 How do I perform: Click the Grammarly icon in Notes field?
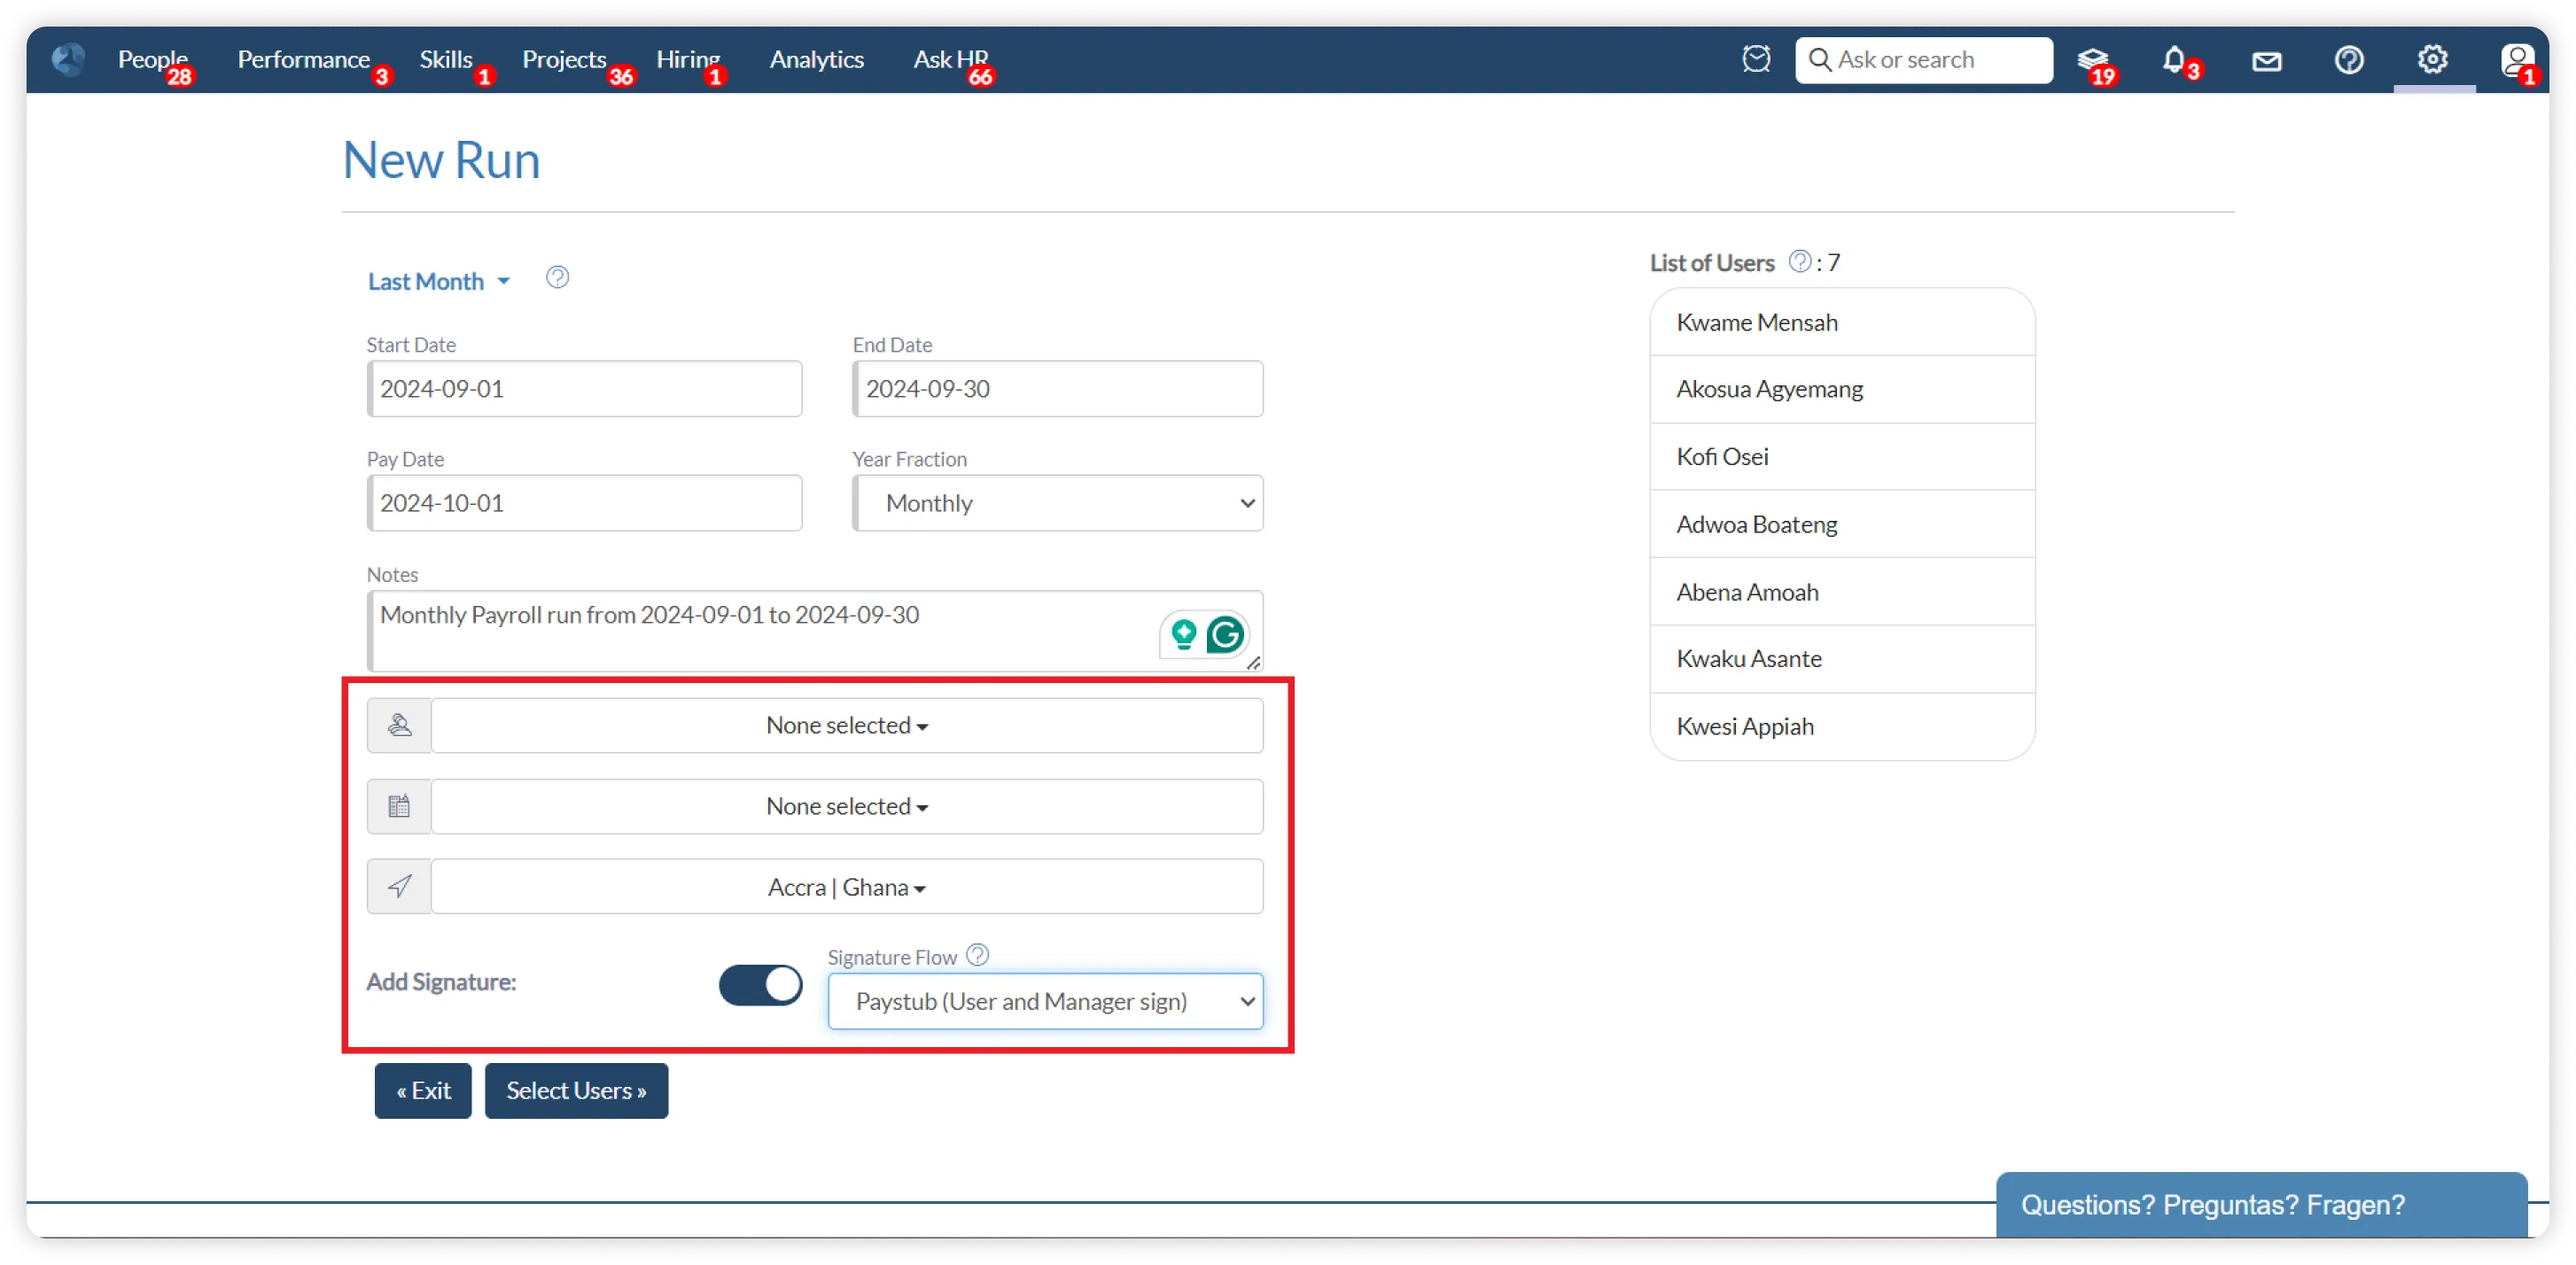[x=1225, y=634]
